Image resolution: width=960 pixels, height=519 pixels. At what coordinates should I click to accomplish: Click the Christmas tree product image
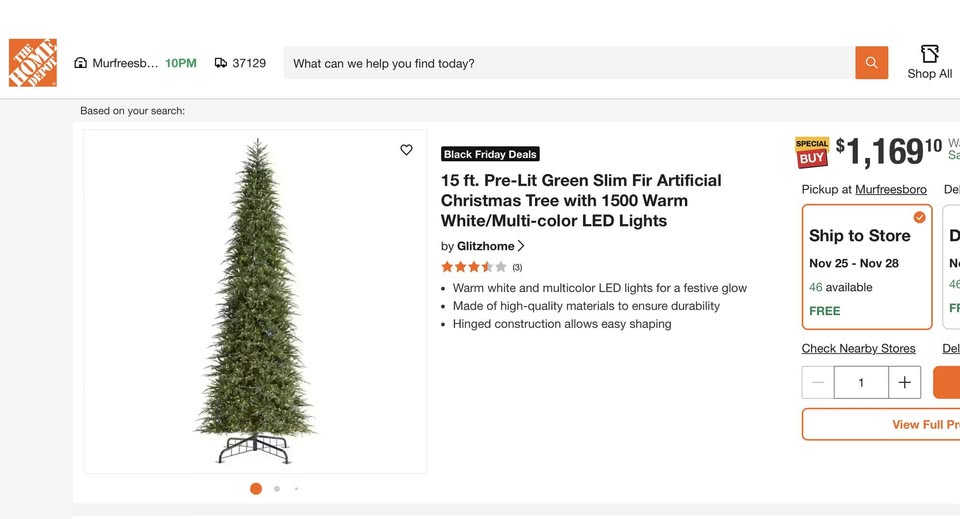(255, 300)
